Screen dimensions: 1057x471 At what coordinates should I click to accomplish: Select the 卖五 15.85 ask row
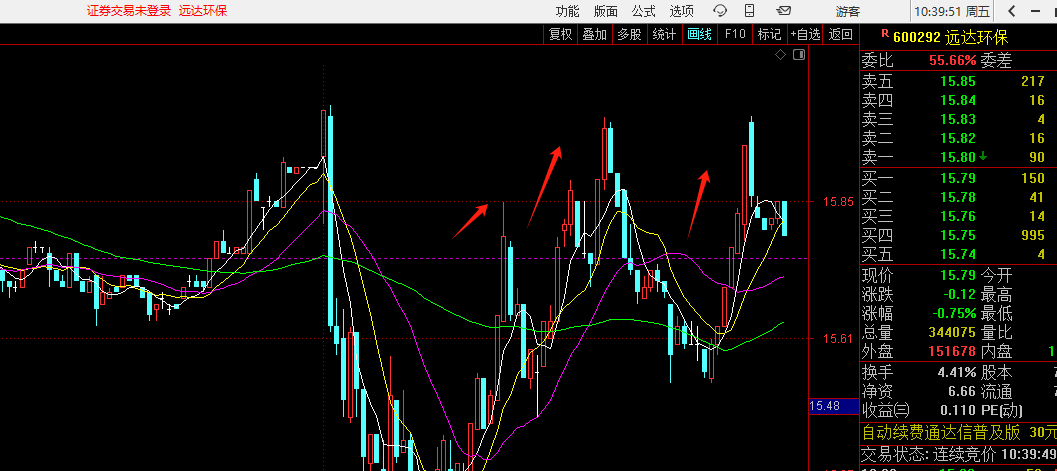tap(959, 82)
